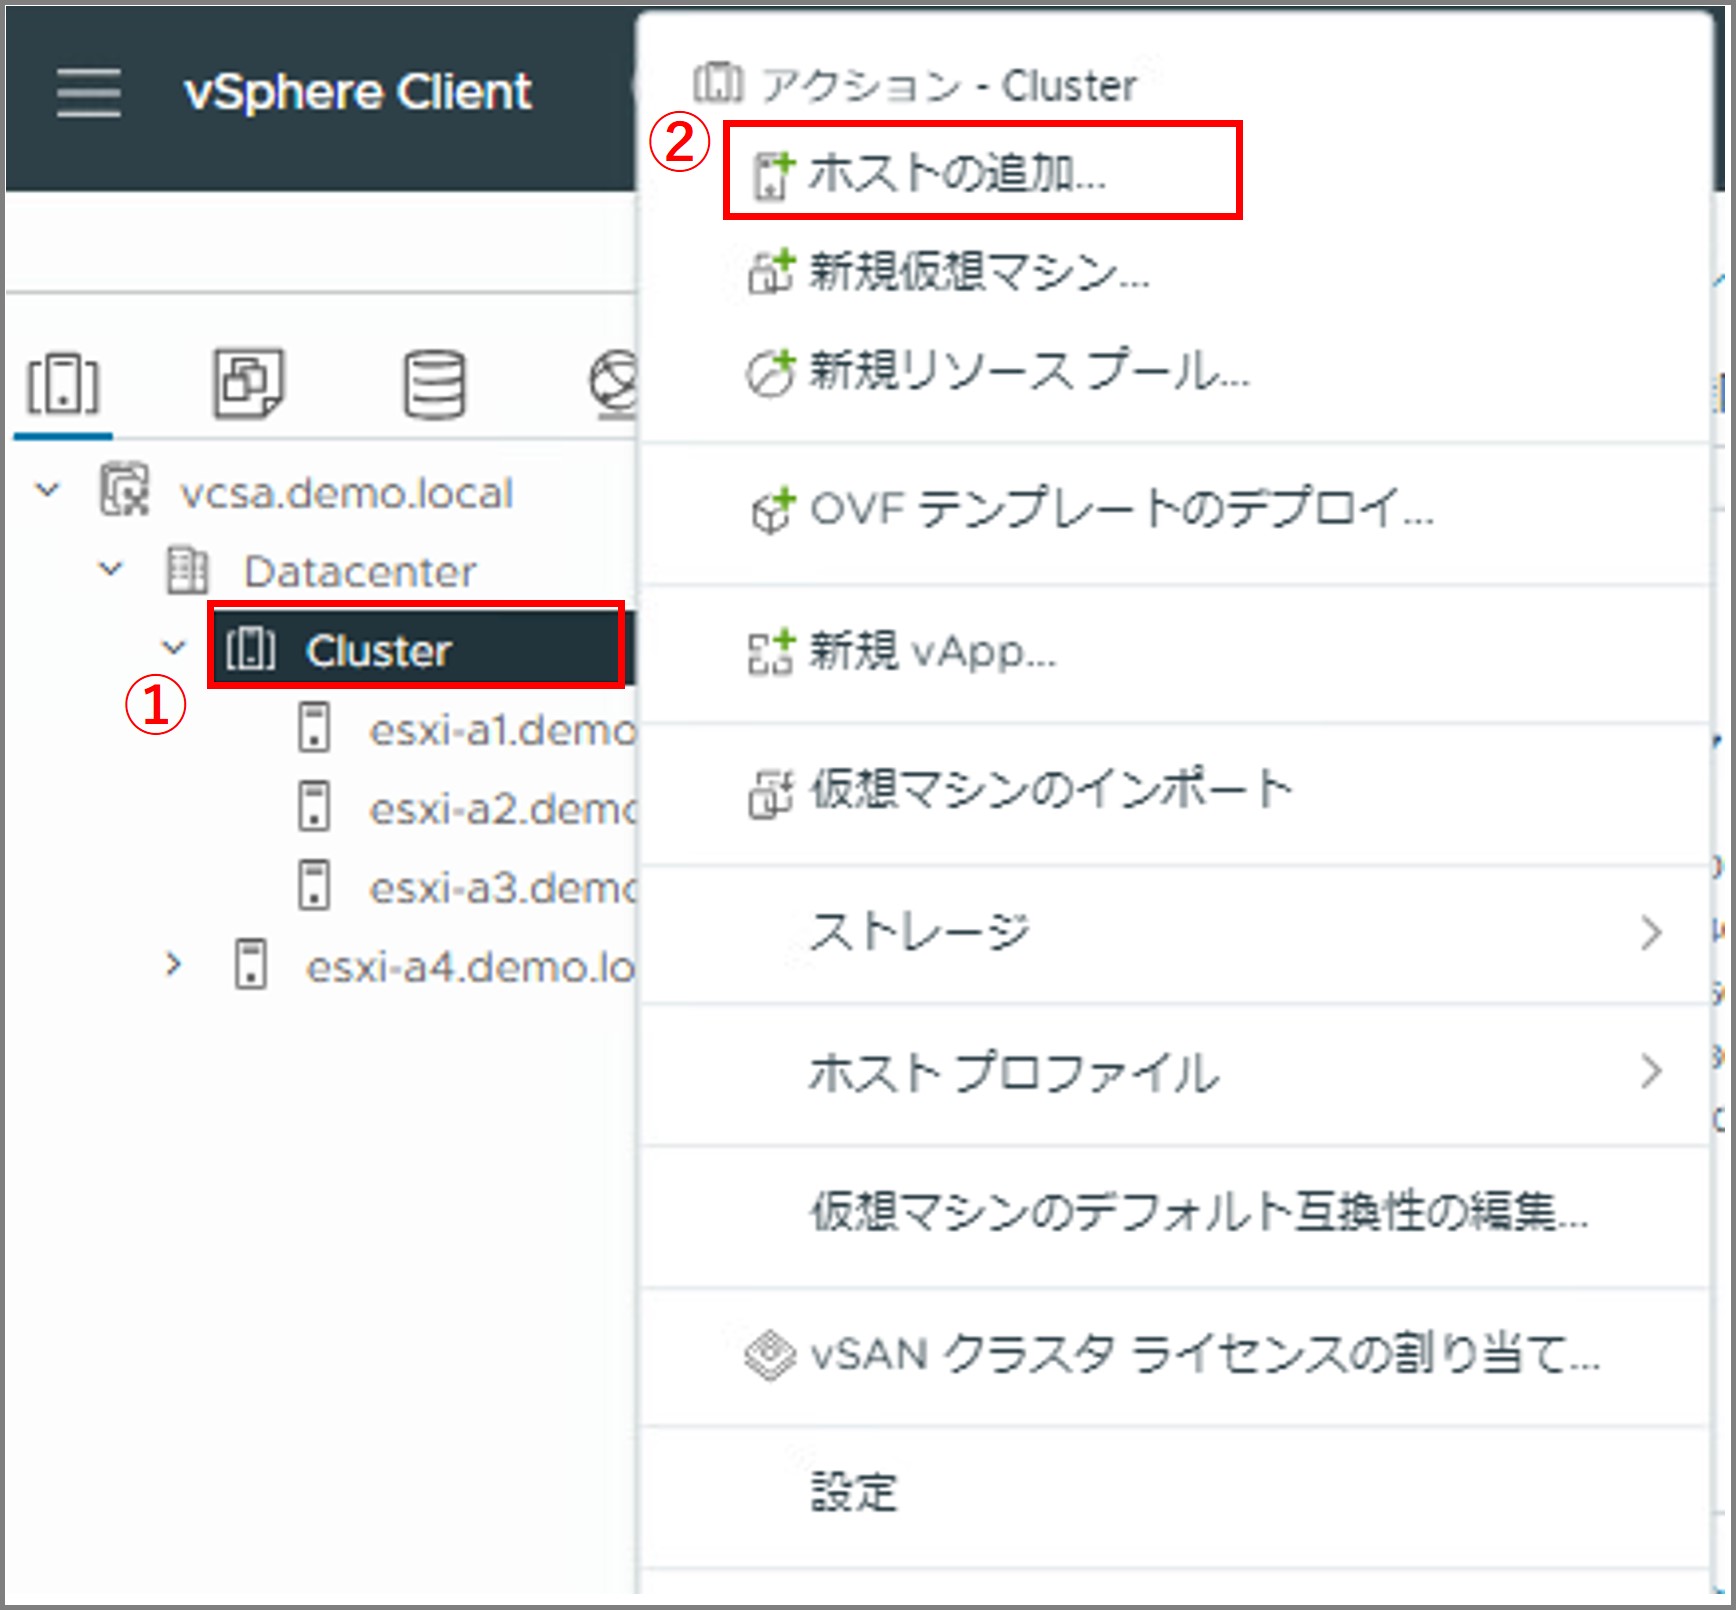1736x1610 pixels.
Task: Switch to Hosts and Clusters view tab
Action: (x=63, y=384)
